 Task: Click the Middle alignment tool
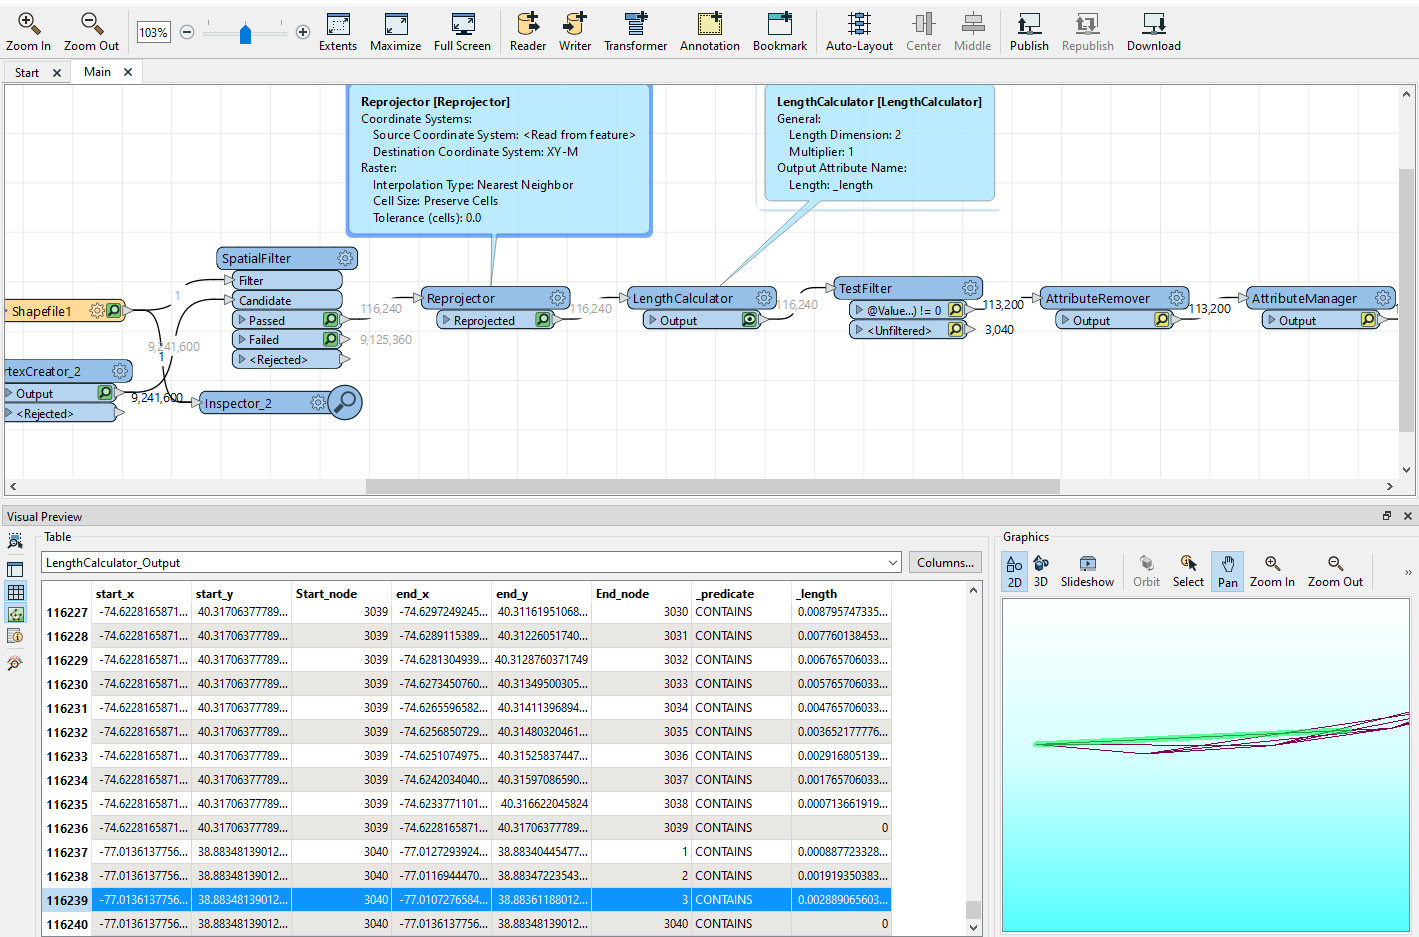click(972, 32)
